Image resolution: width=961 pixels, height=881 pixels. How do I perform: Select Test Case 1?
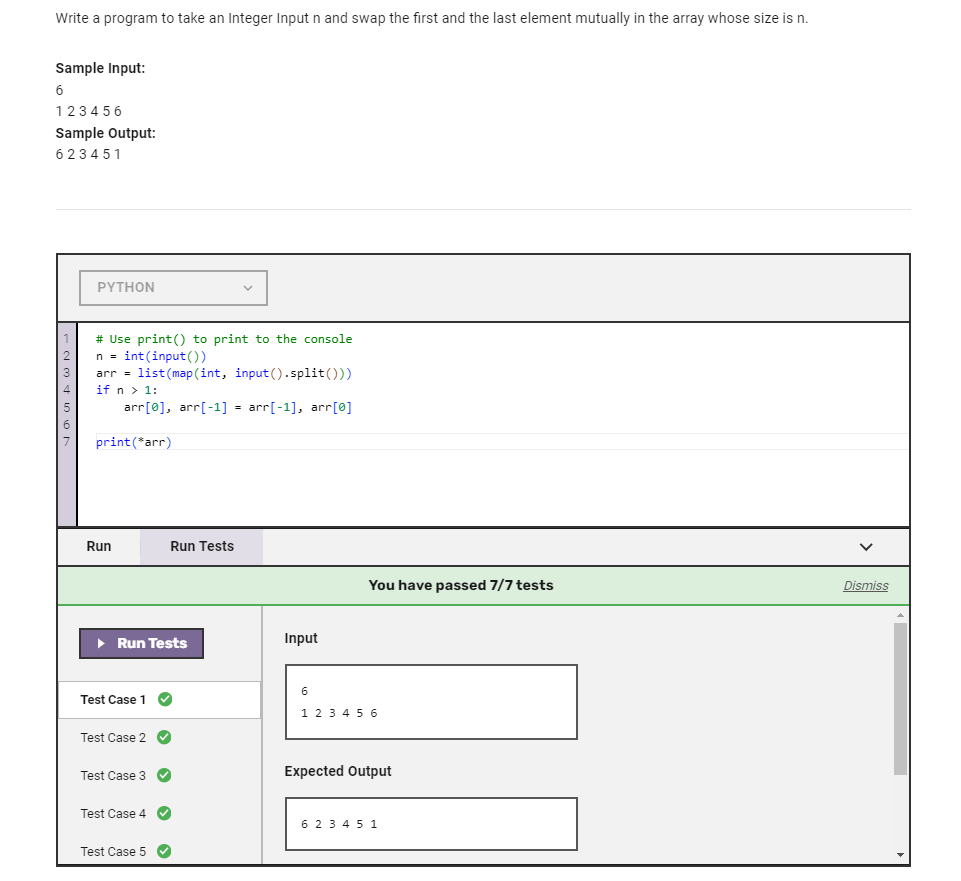[x=159, y=700]
